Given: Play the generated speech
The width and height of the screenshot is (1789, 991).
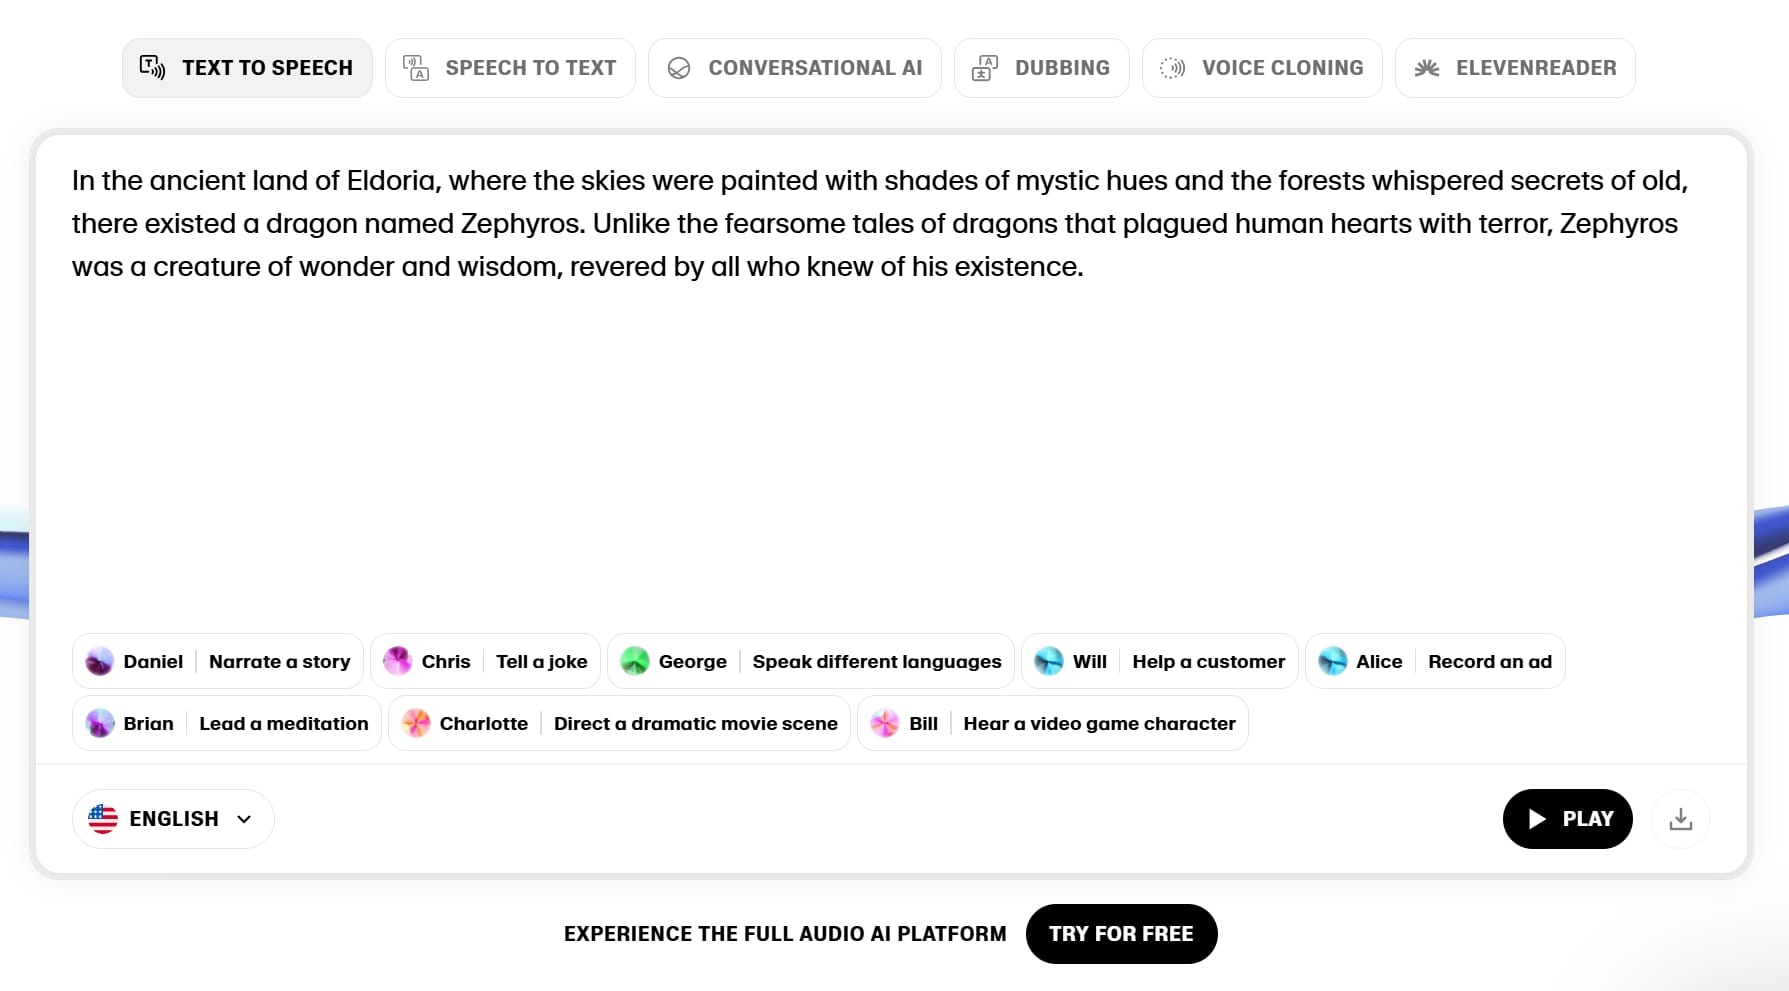Looking at the screenshot, I should click(1568, 819).
